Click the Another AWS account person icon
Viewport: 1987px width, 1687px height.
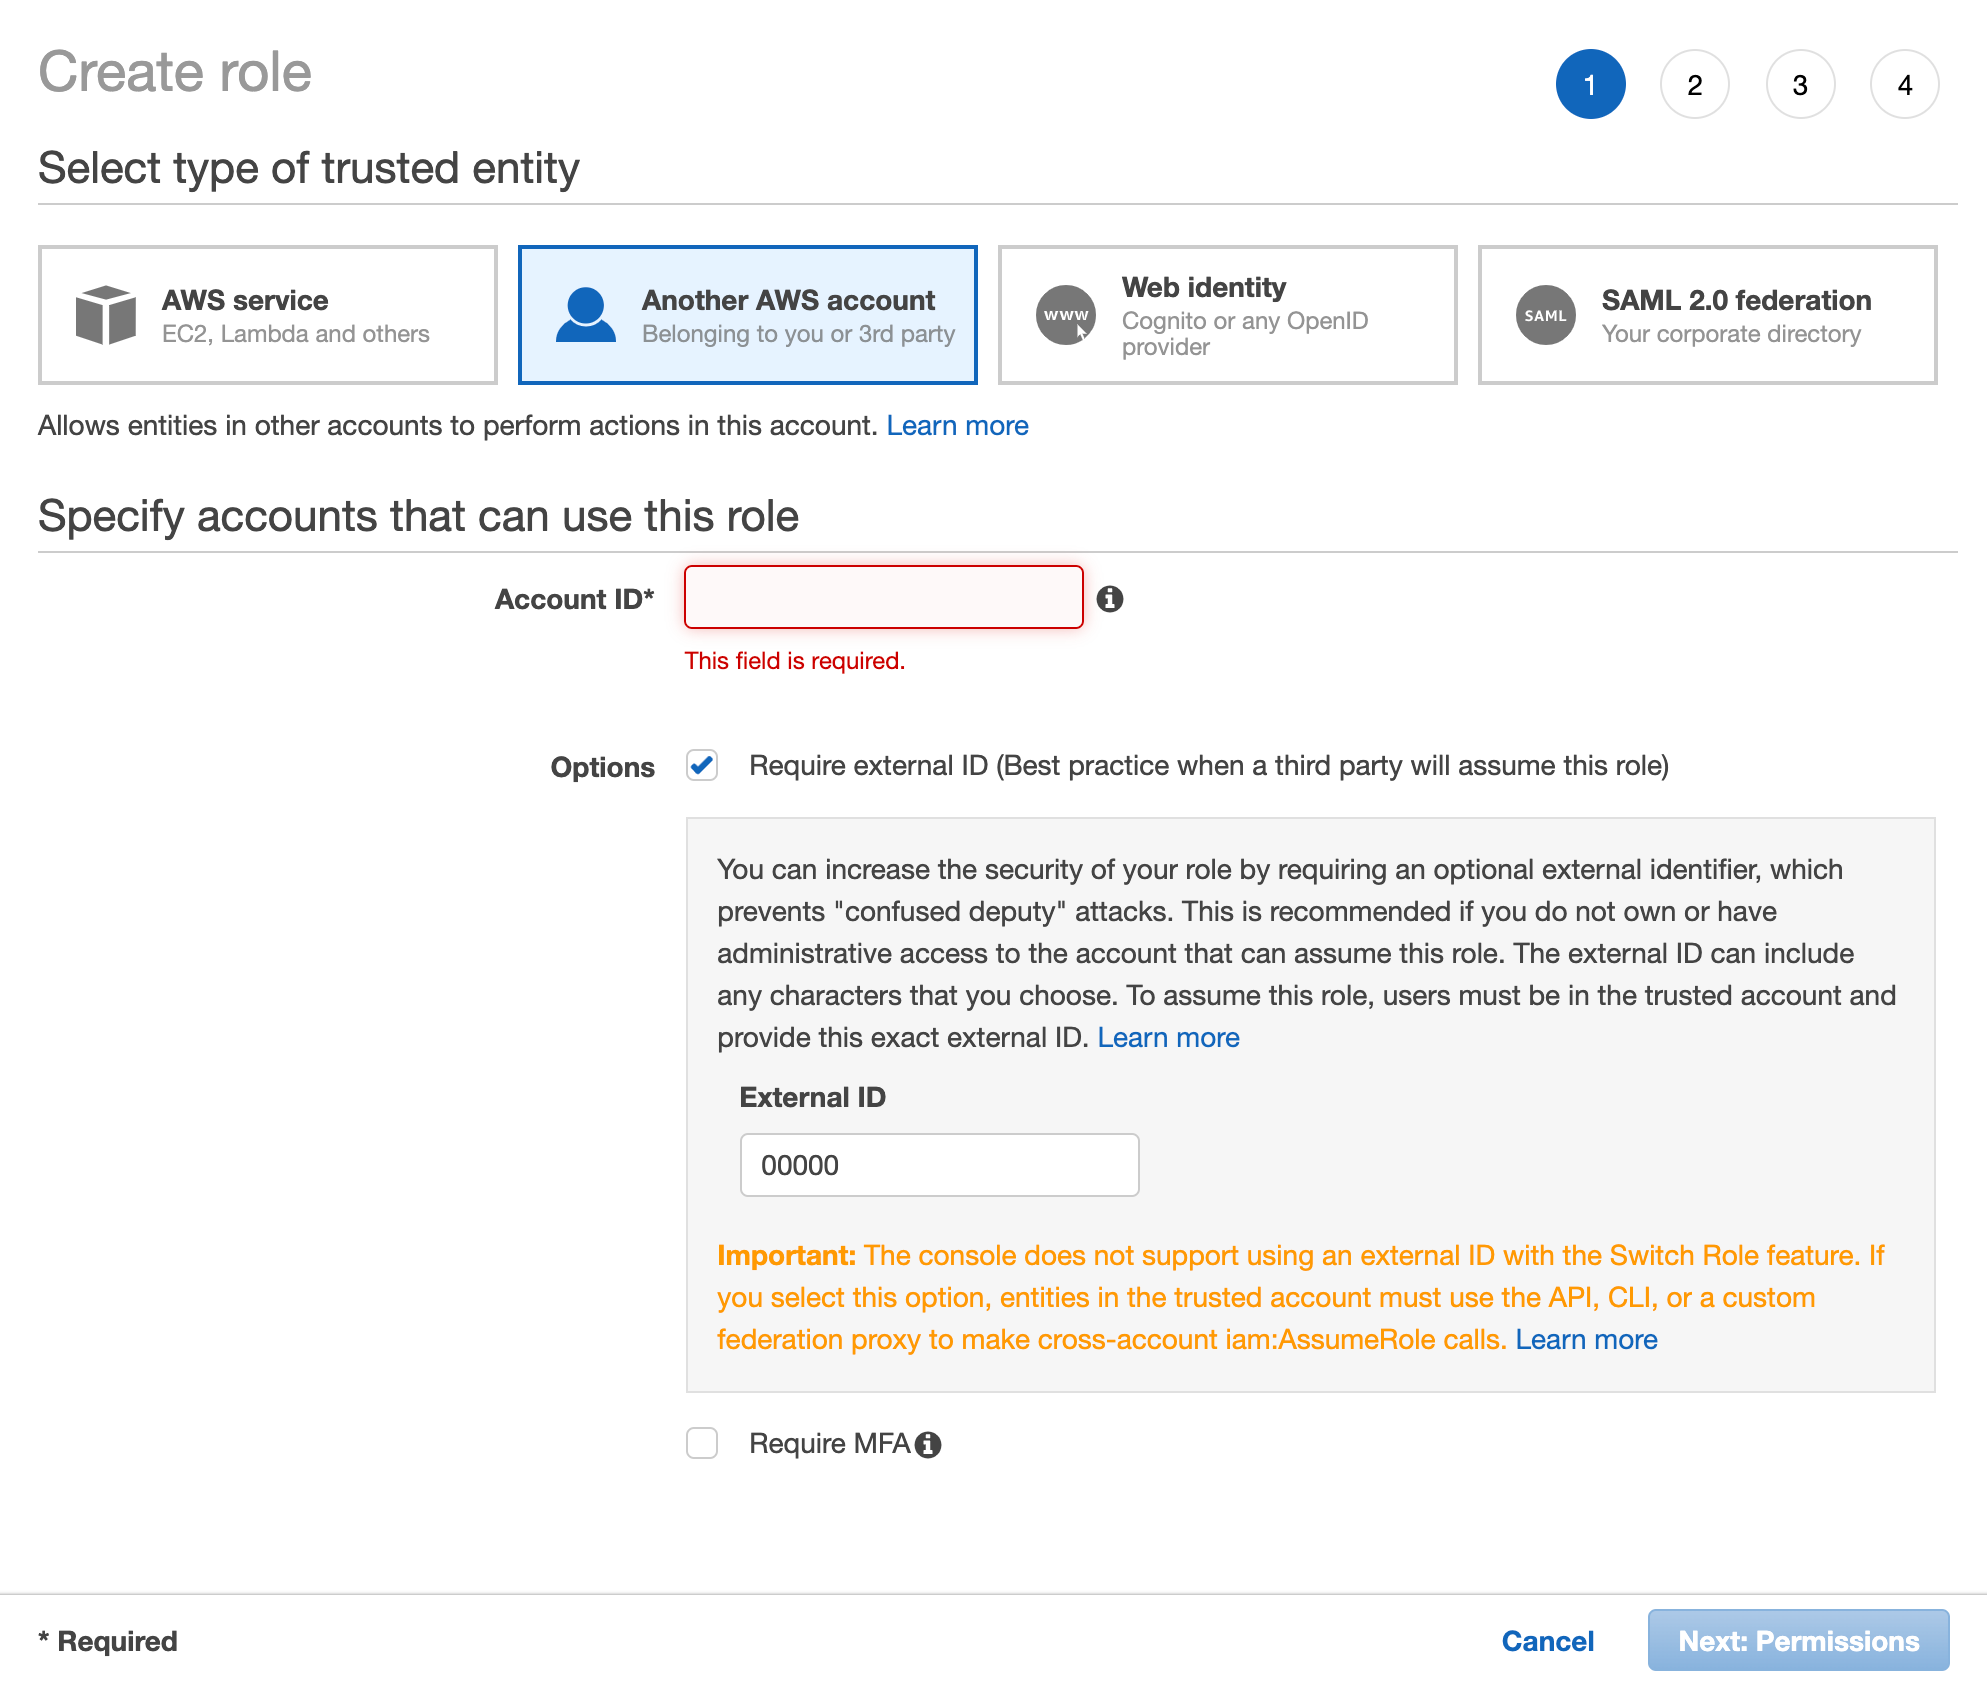coord(586,315)
